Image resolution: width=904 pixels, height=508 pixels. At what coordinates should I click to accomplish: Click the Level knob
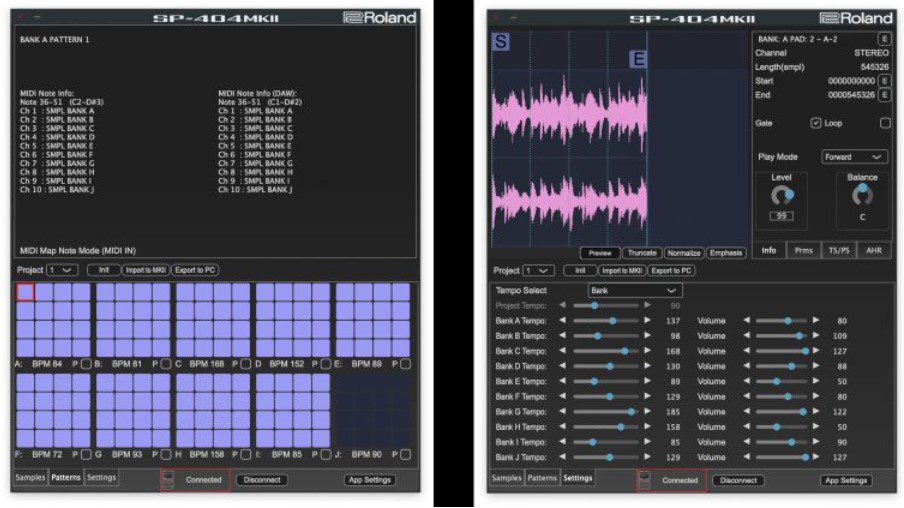coord(781,196)
